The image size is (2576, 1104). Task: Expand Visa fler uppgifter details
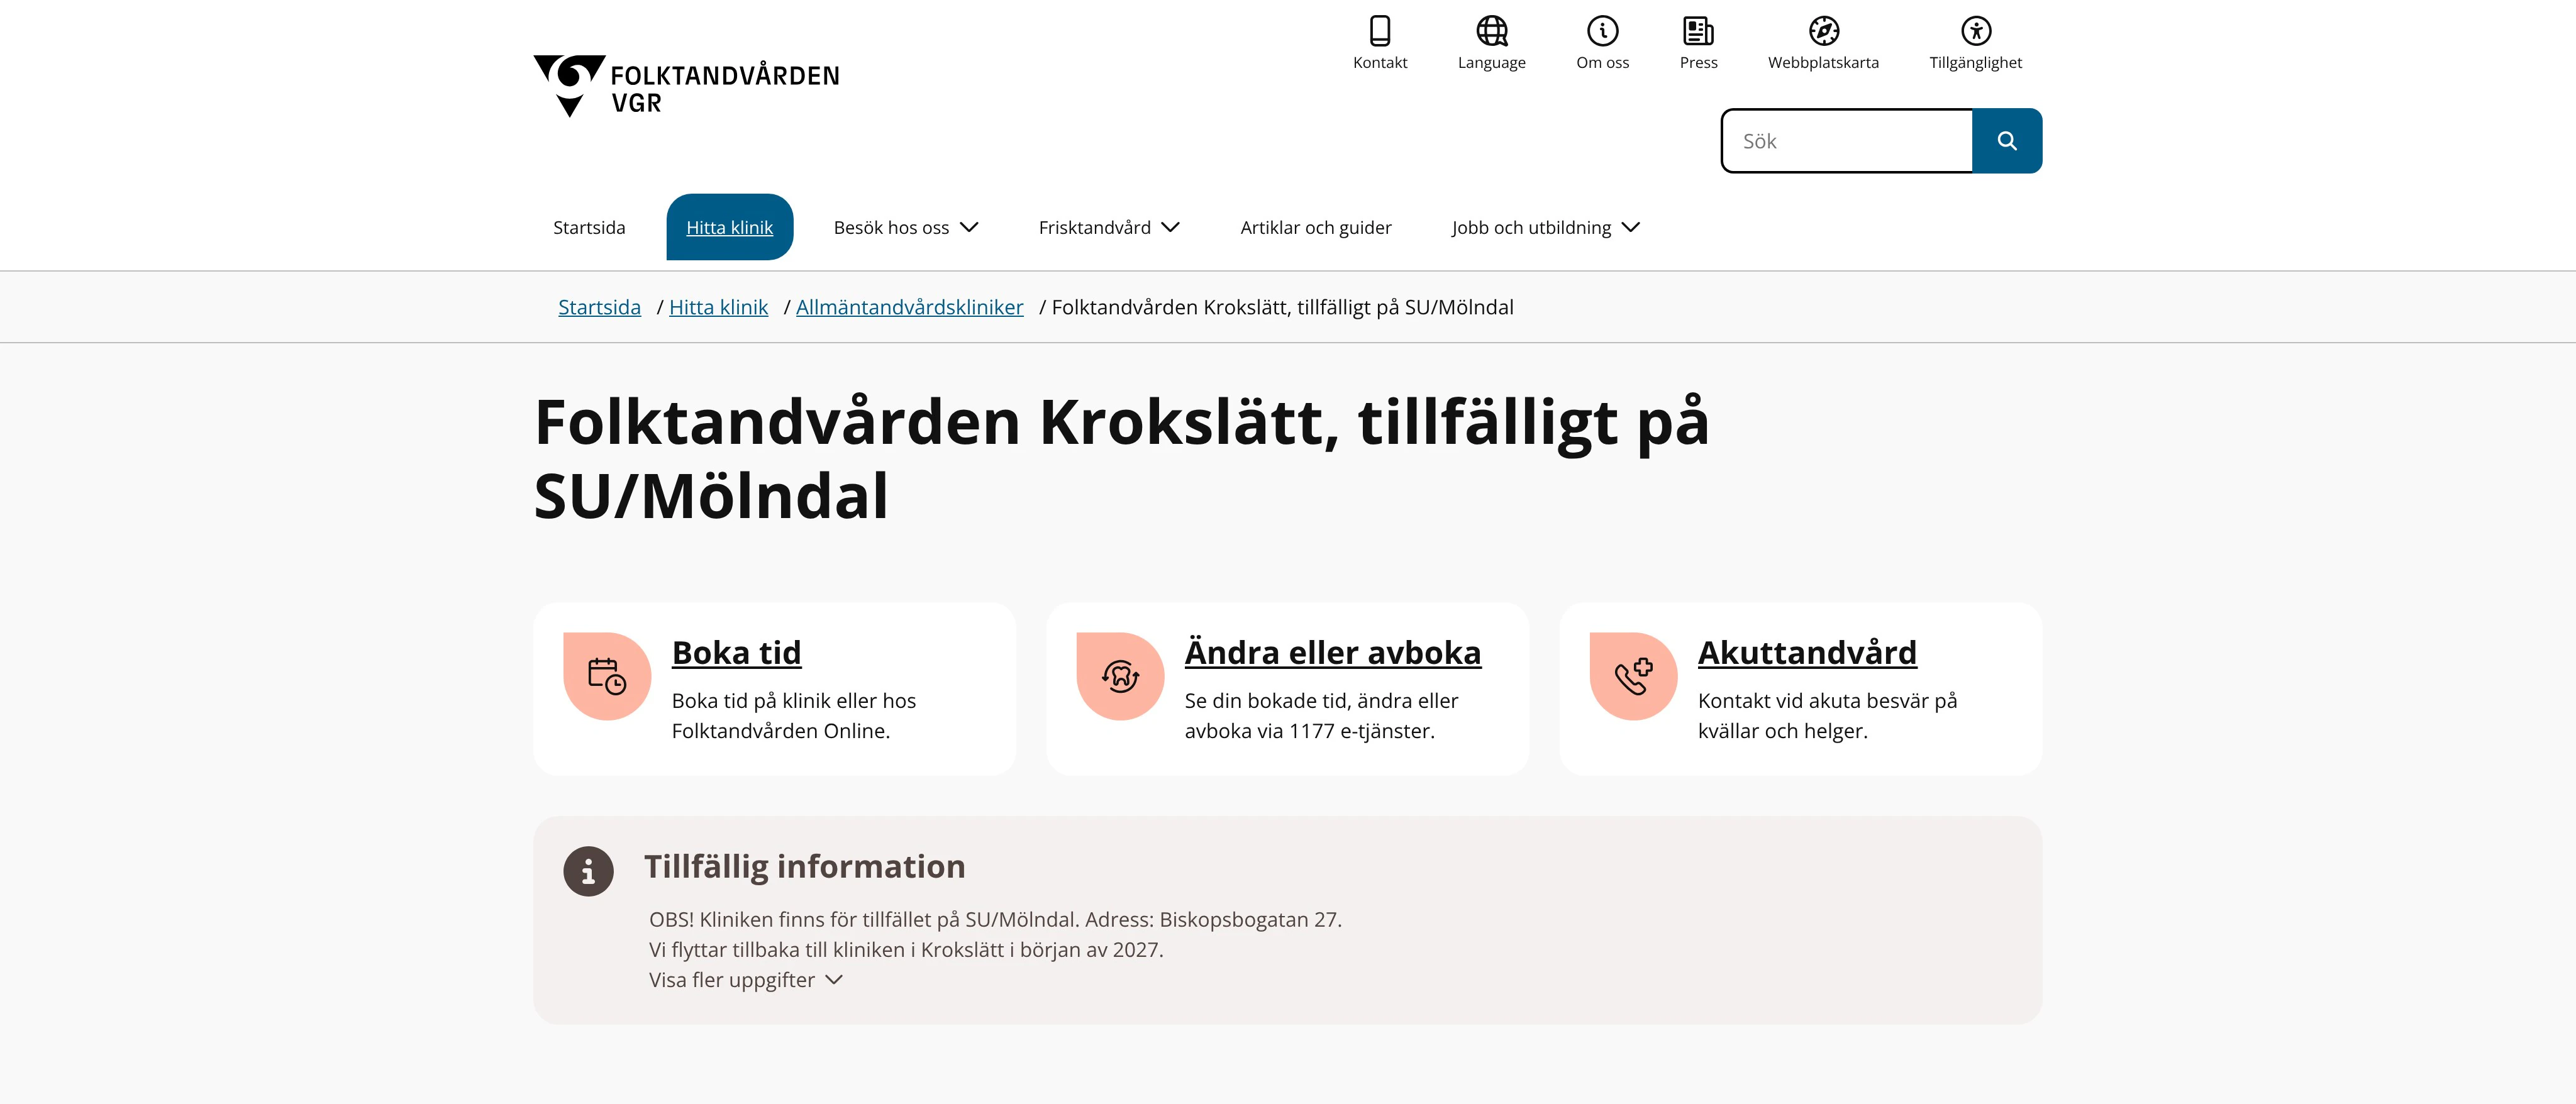tap(746, 980)
